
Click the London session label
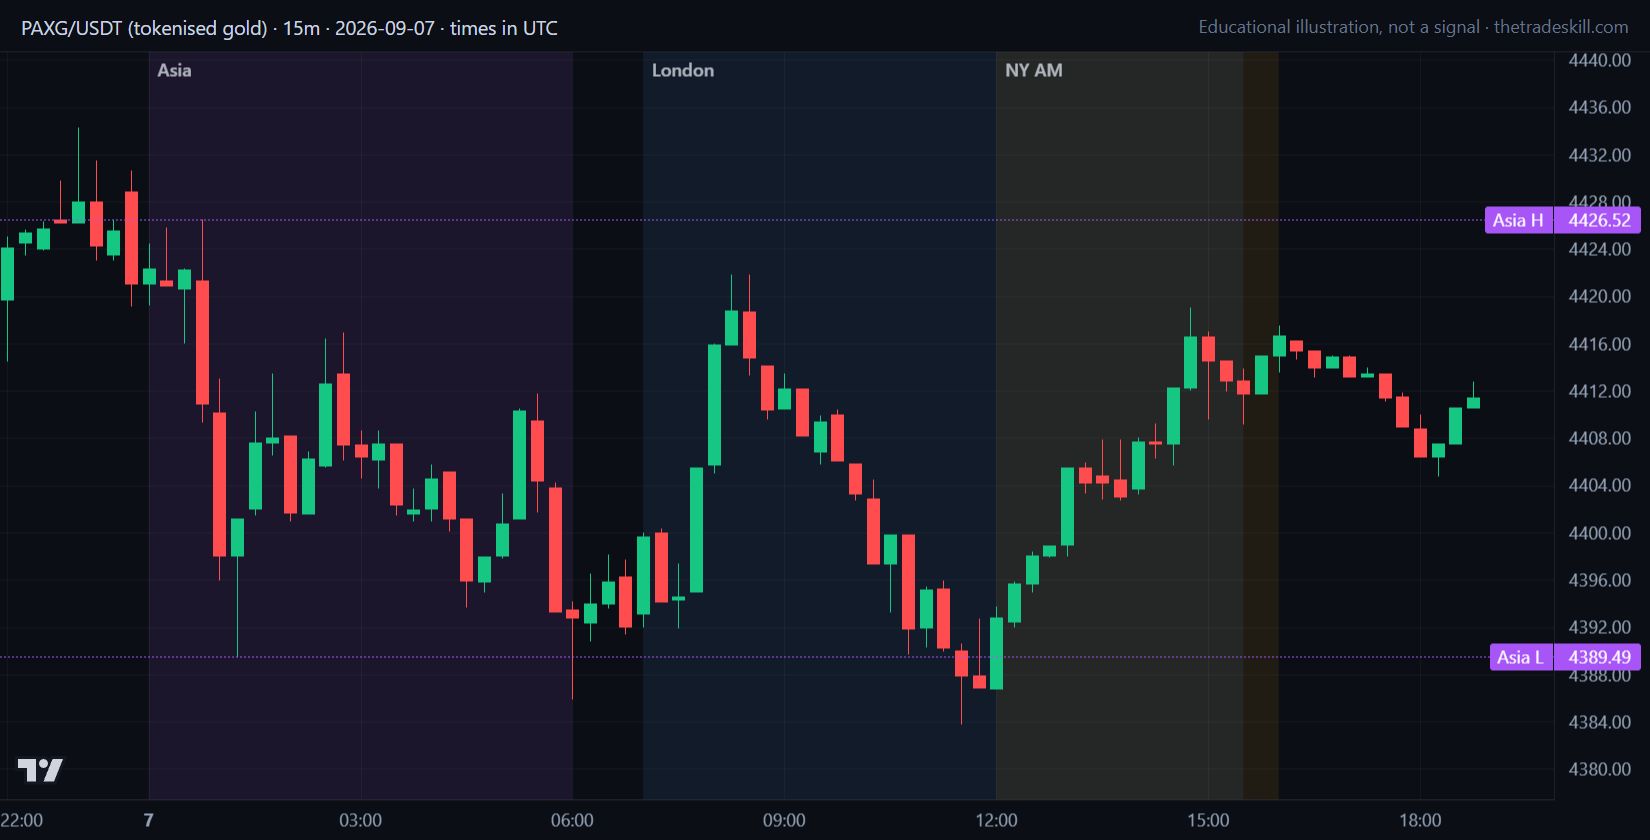click(683, 70)
